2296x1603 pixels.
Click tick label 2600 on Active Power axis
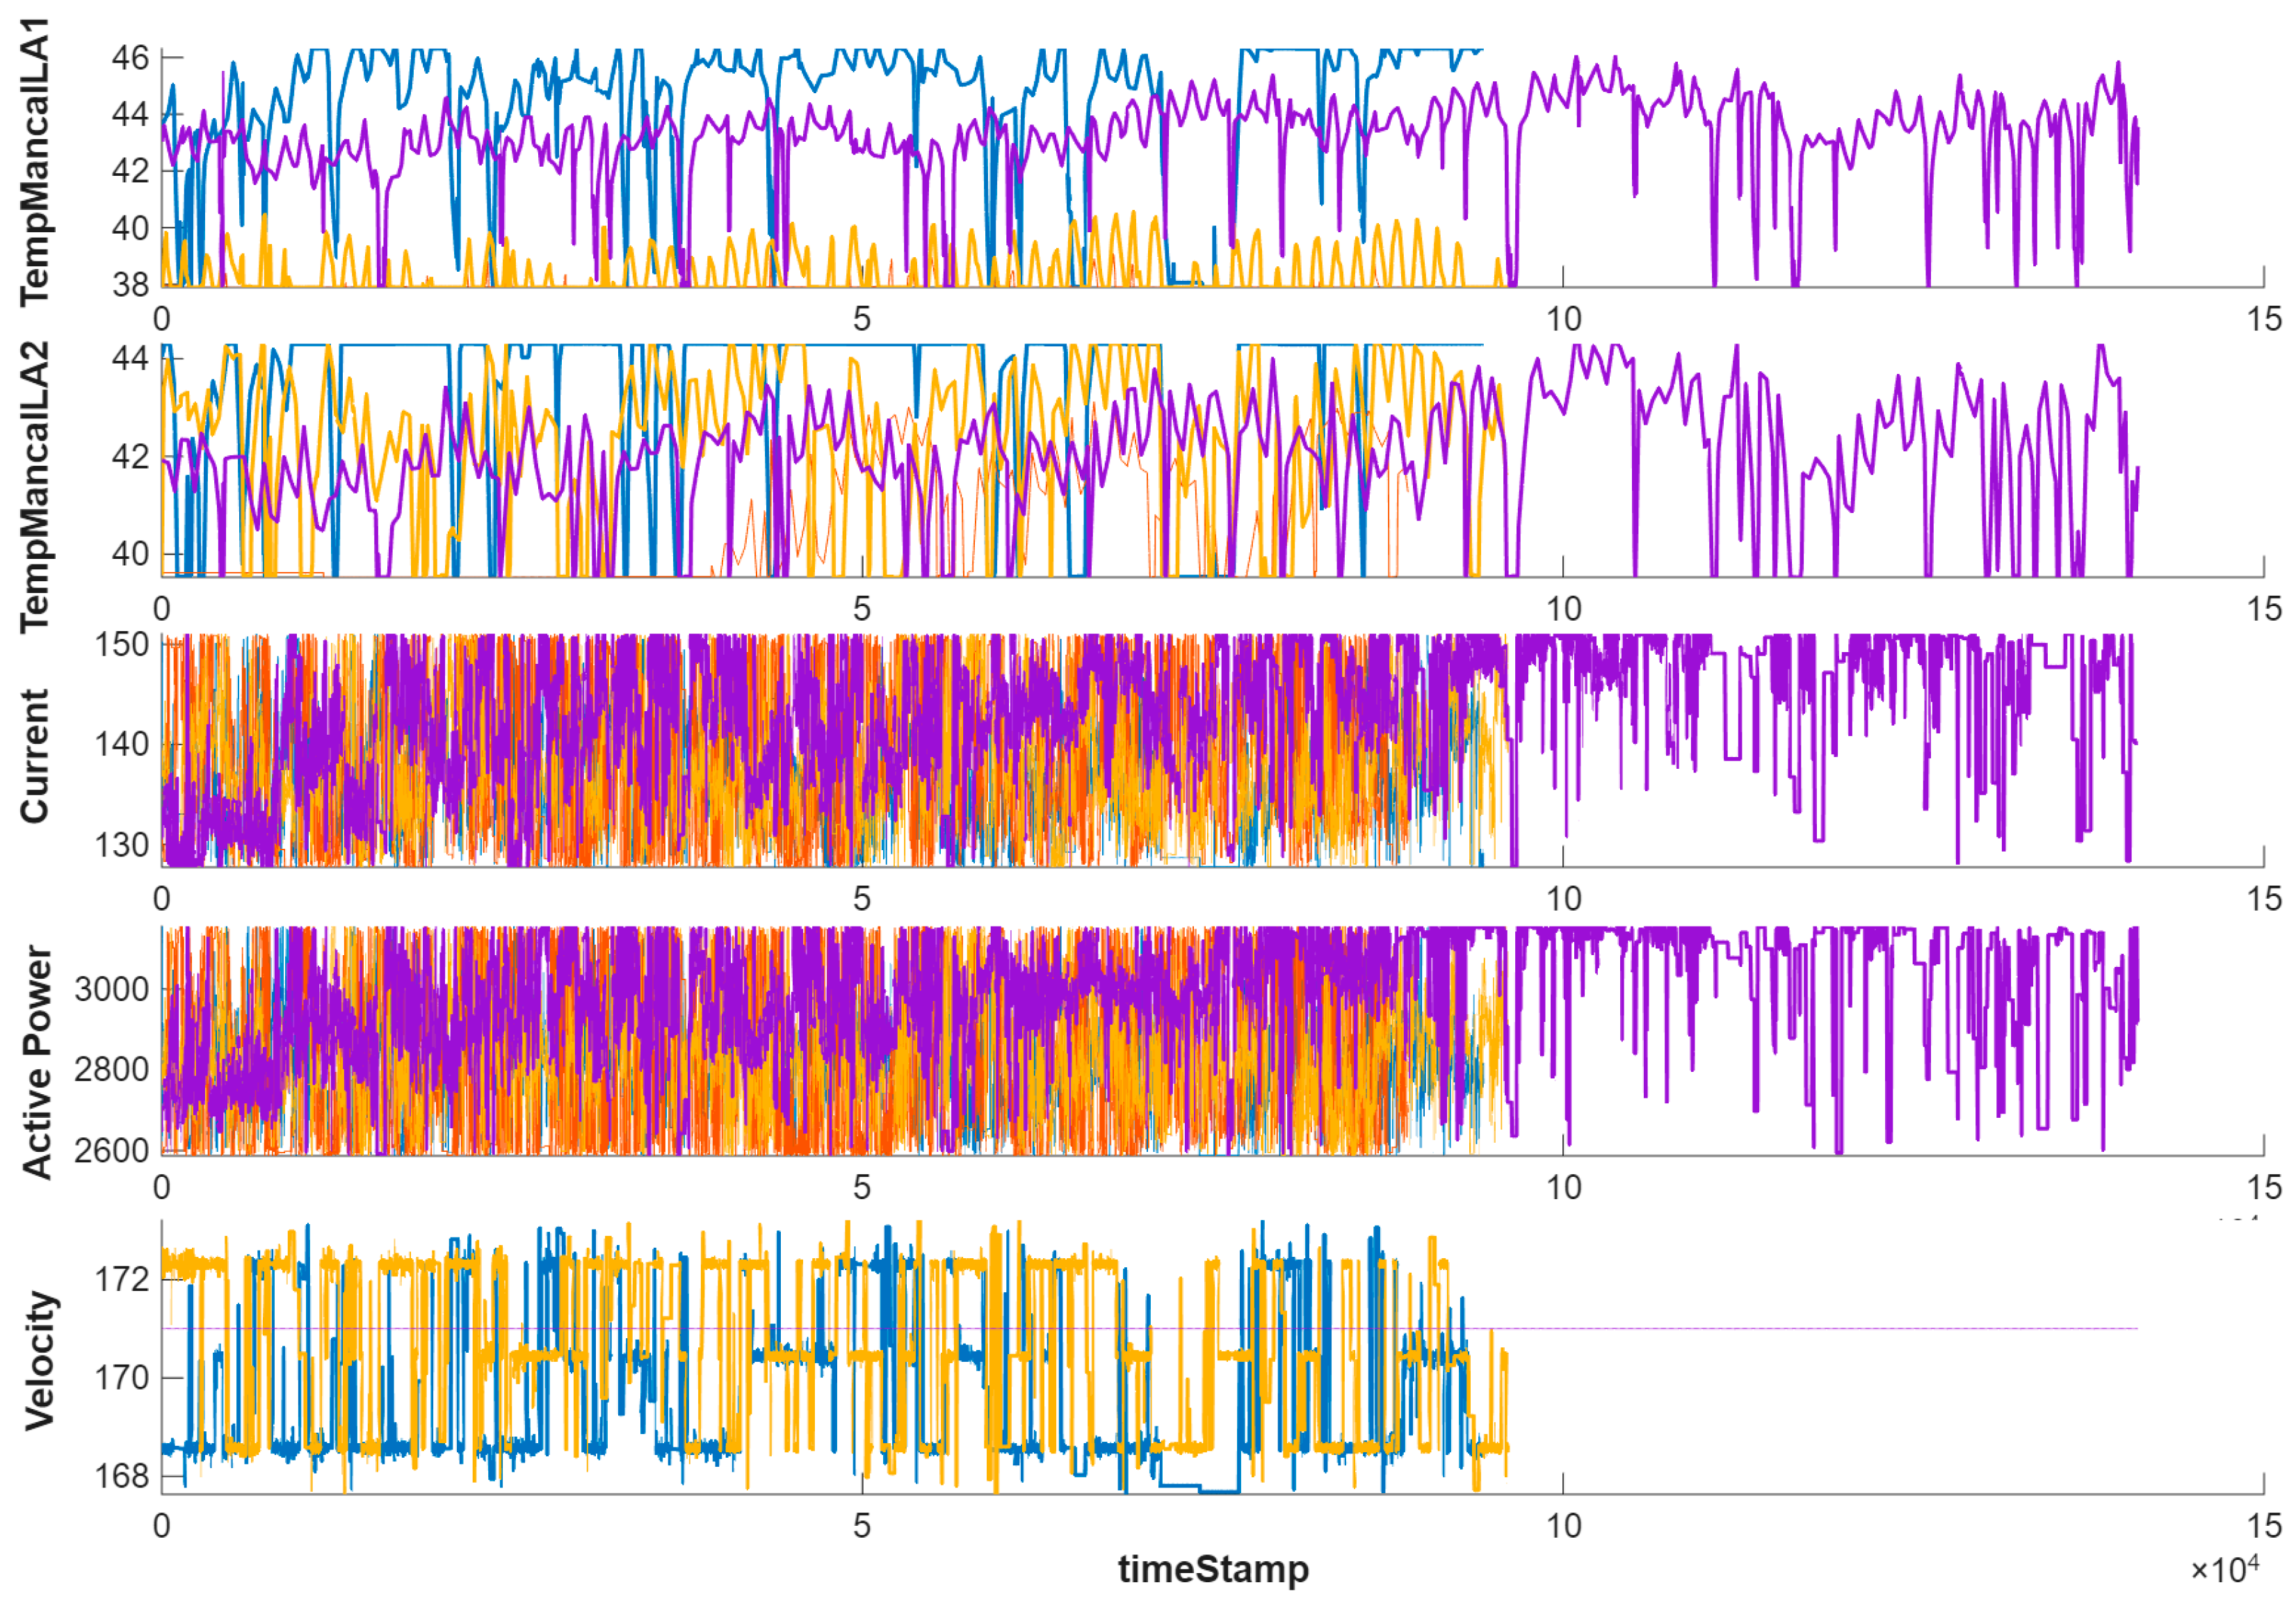(x=111, y=1150)
